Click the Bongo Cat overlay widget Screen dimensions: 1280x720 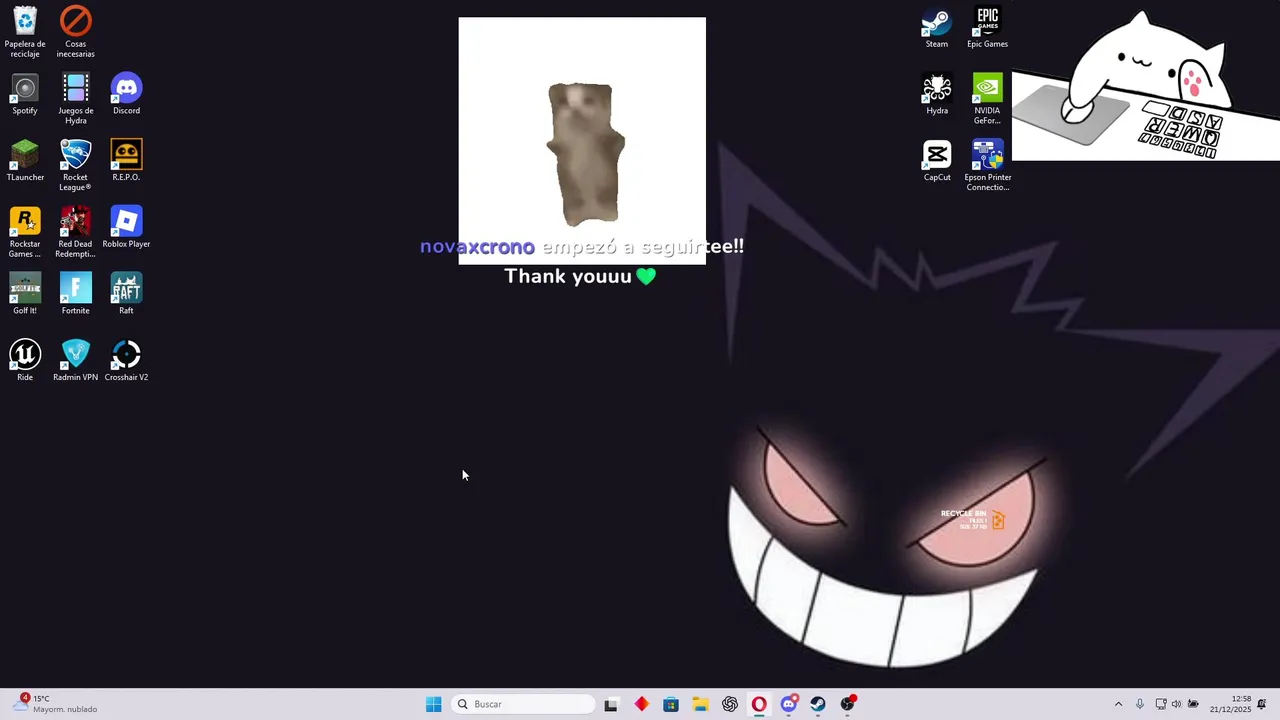[x=1146, y=85]
